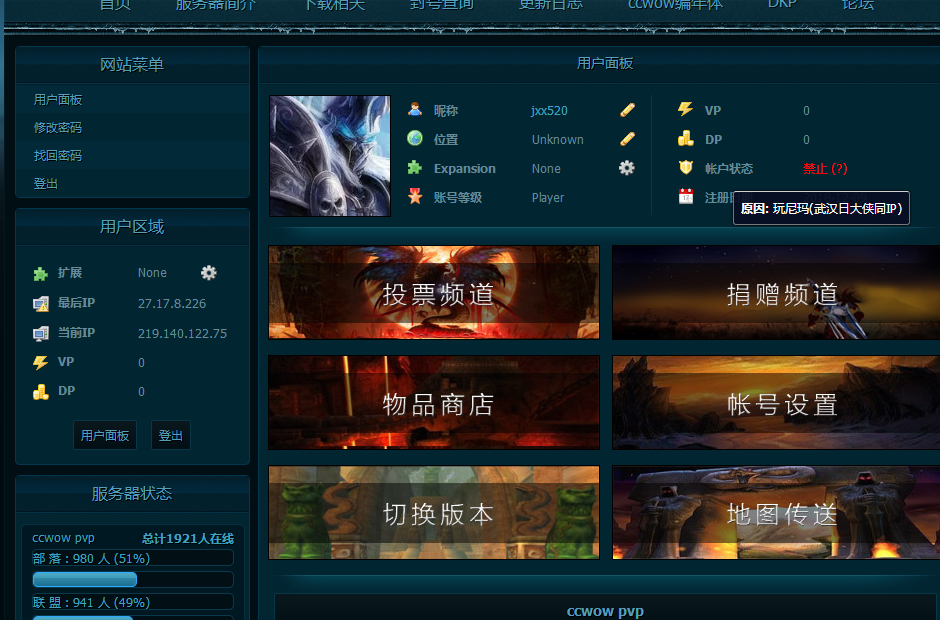
Task: Choose 用户面板 in the 网站菜单 list
Action: (x=58, y=100)
